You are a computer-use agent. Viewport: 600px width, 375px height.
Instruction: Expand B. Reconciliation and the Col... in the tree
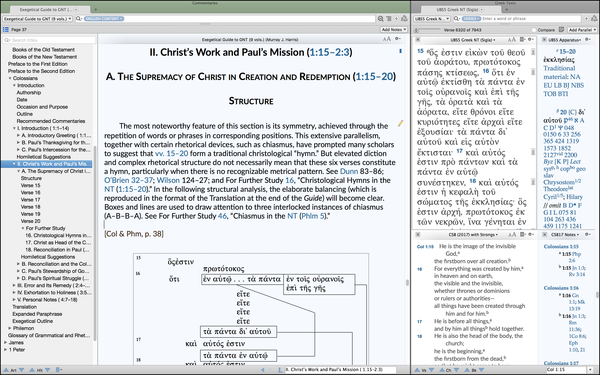click(x=18, y=264)
